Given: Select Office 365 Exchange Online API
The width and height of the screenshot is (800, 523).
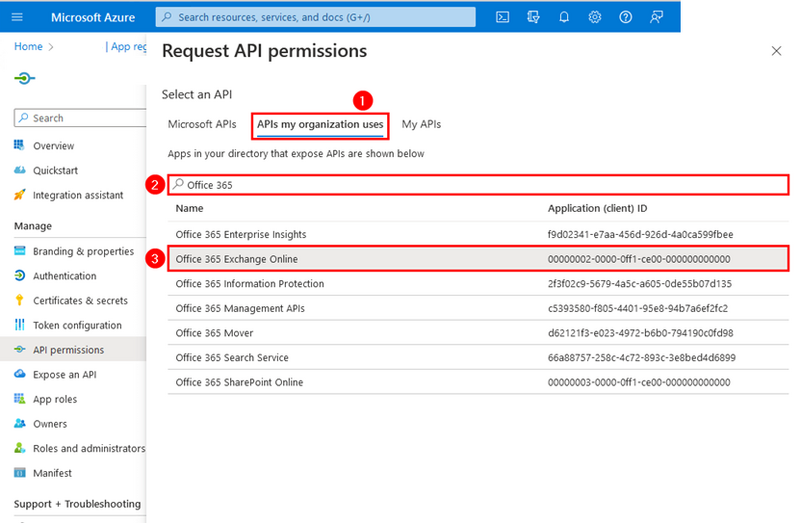Looking at the screenshot, I should [478, 259].
